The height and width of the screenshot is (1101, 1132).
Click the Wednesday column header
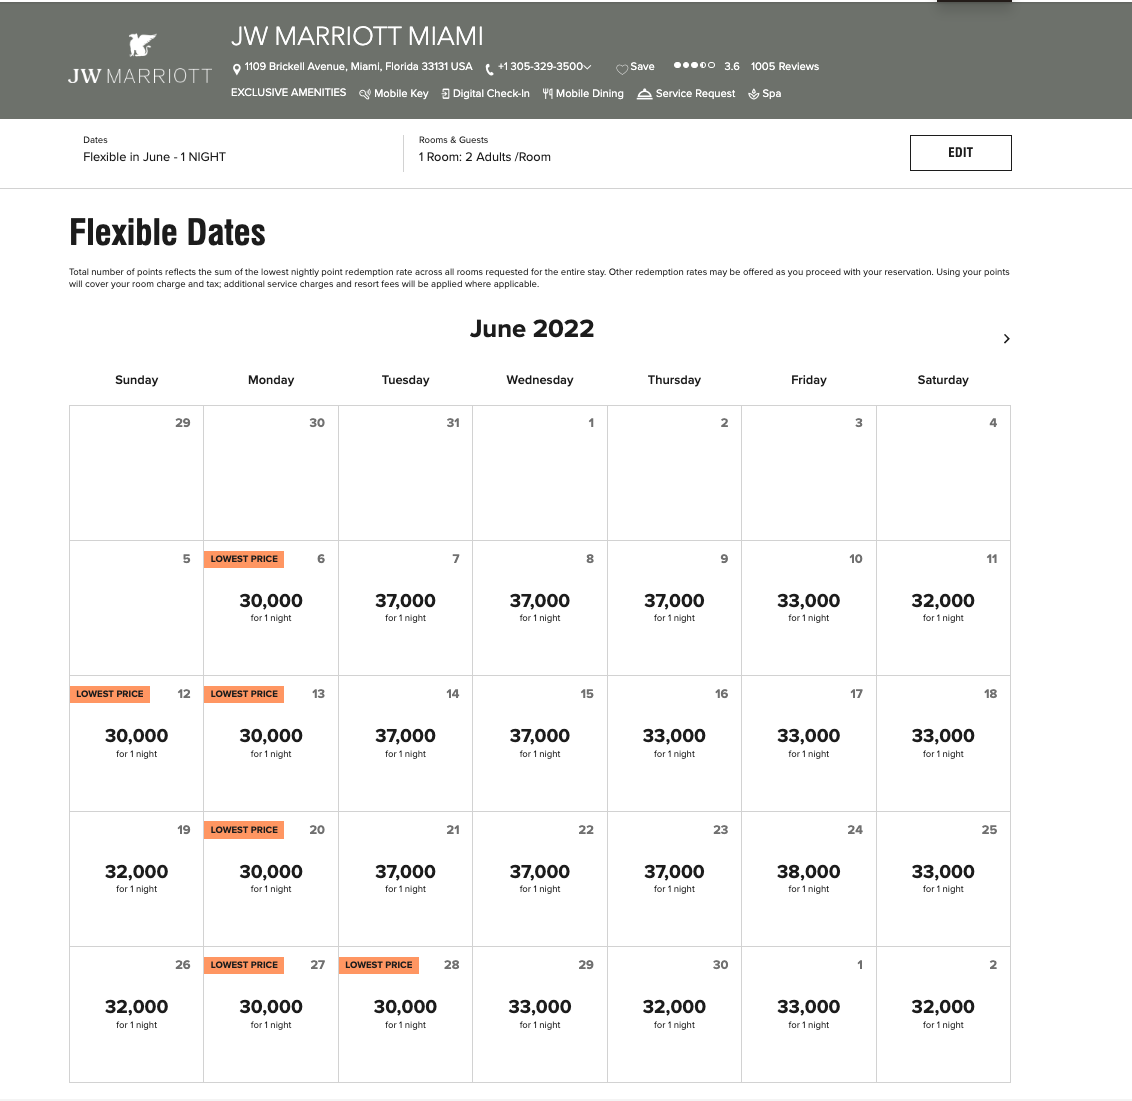tap(539, 380)
